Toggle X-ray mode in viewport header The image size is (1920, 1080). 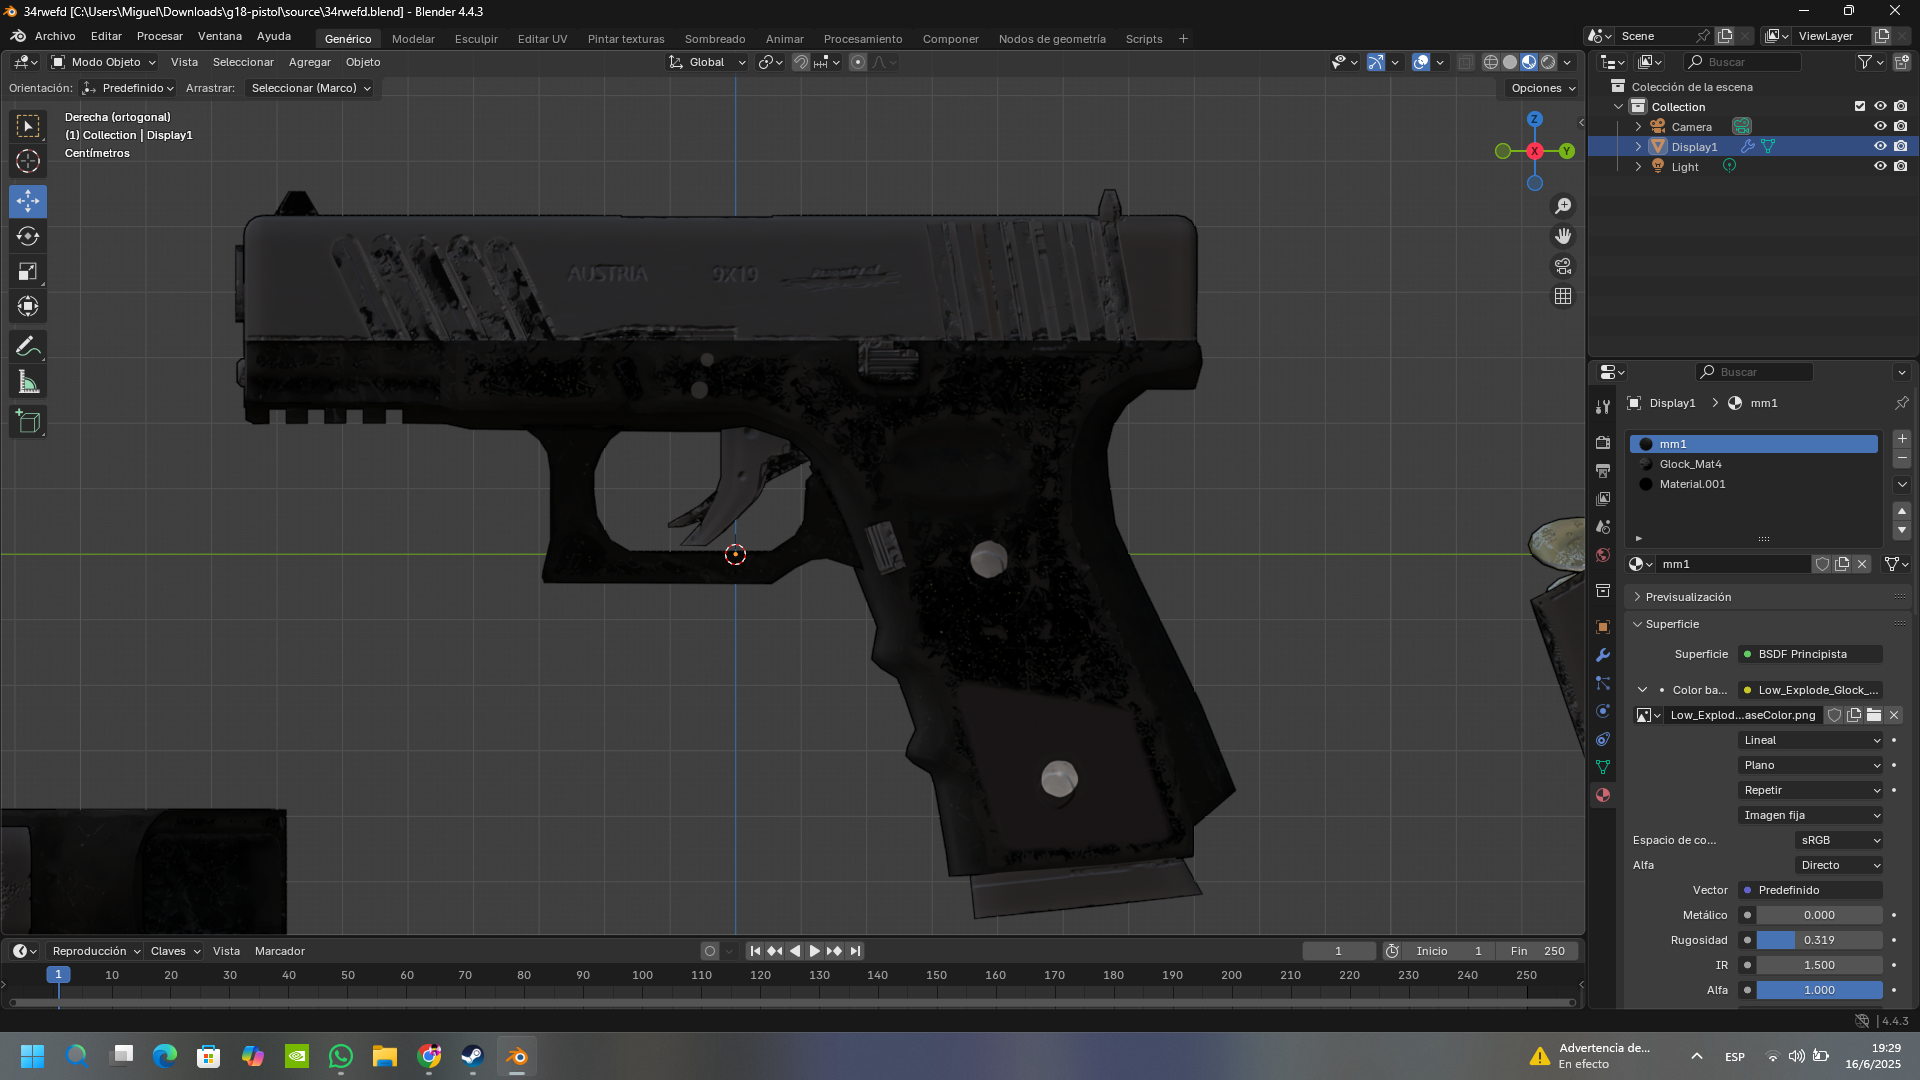click(1466, 62)
